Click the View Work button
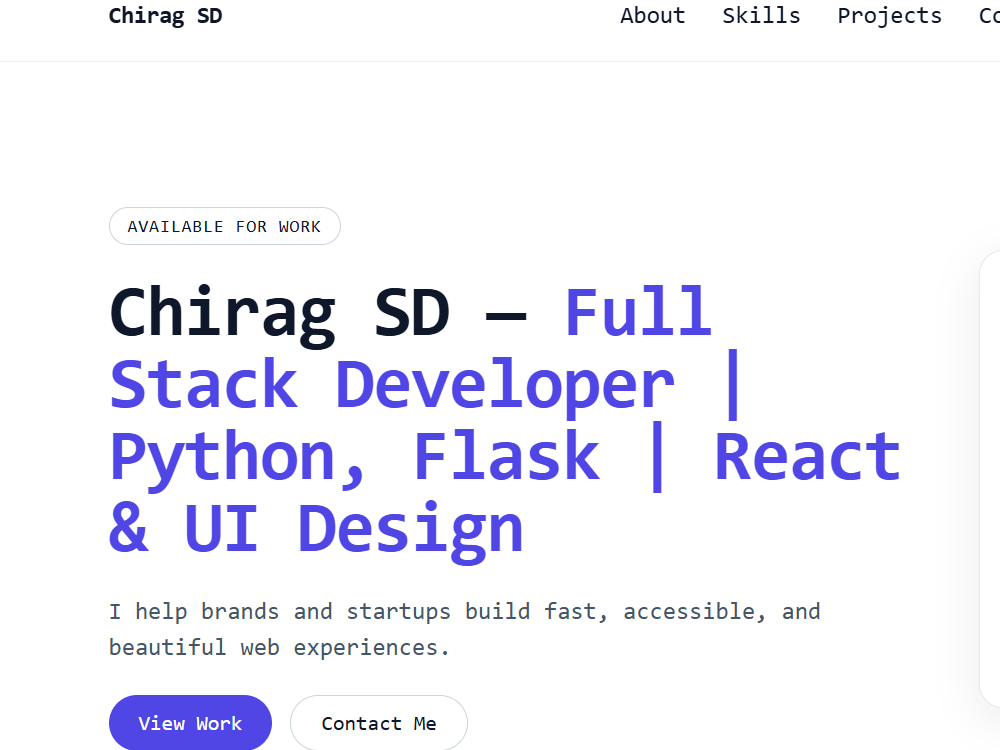This screenshot has width=1000, height=750. pos(190,723)
